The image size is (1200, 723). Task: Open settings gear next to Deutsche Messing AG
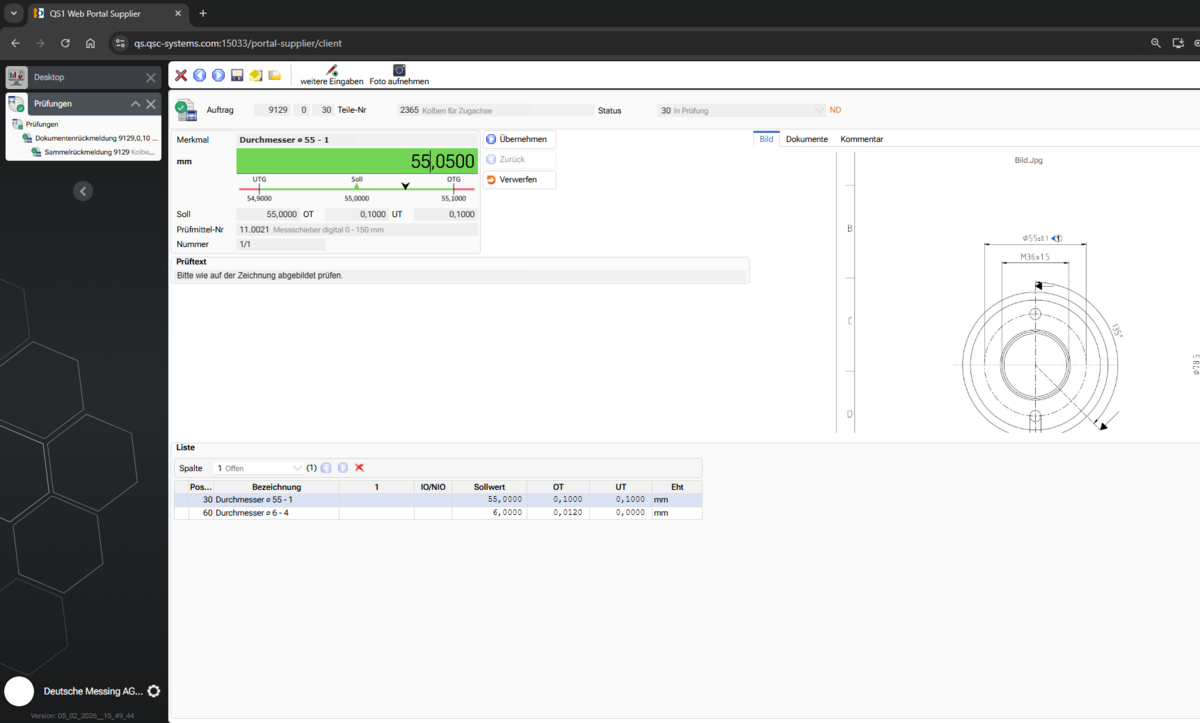(x=153, y=691)
